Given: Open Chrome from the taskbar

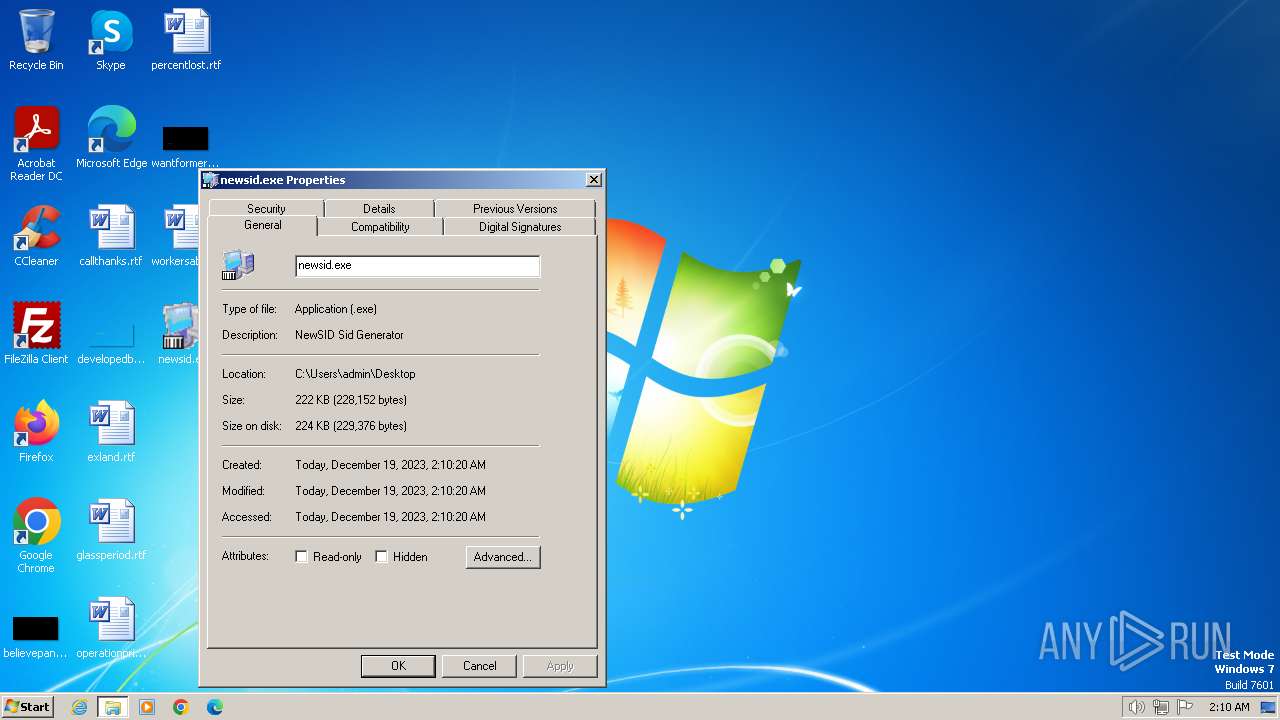Looking at the screenshot, I should point(181,707).
